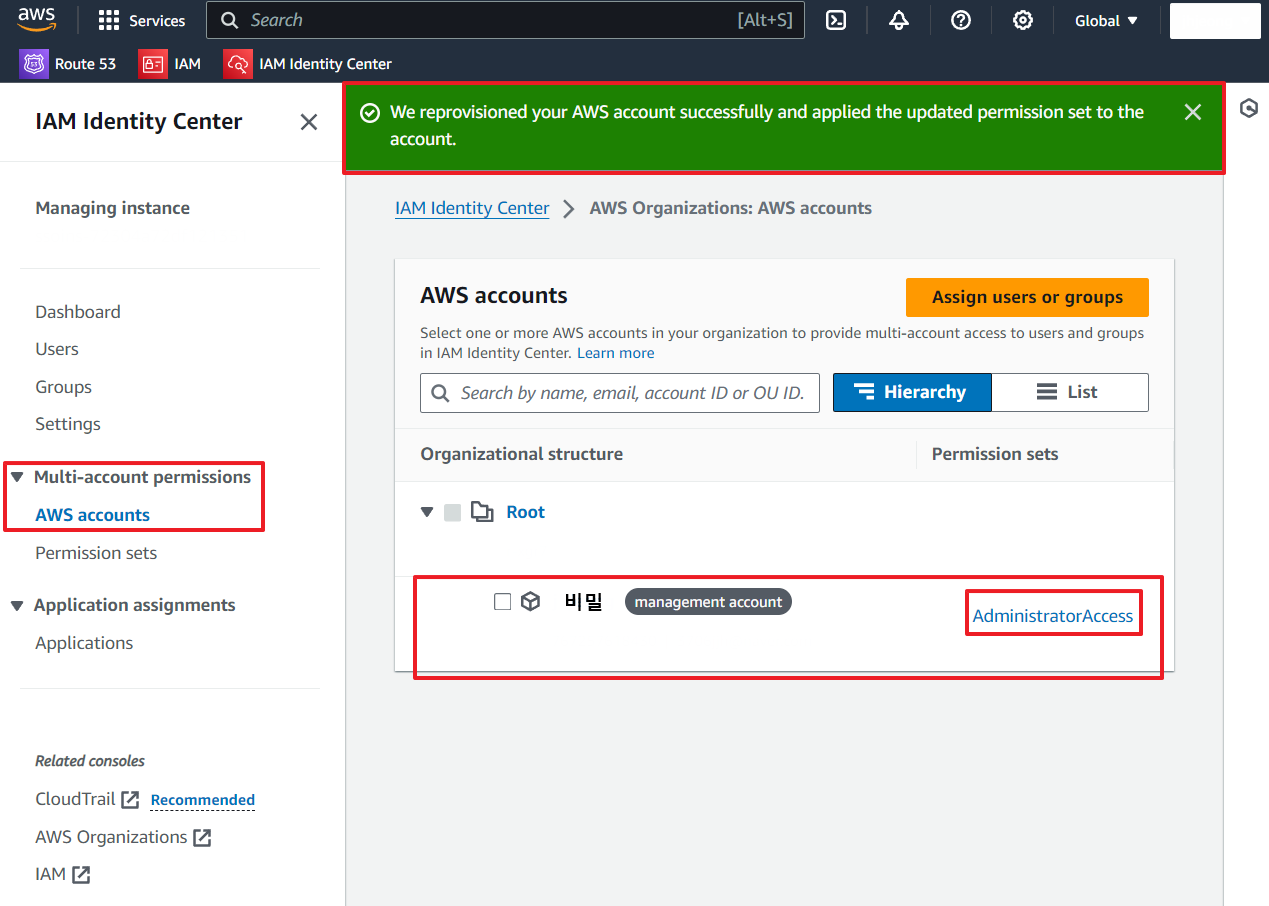1269x906 pixels.
Task: Collapse the Root tree node arrow
Action: click(x=427, y=512)
